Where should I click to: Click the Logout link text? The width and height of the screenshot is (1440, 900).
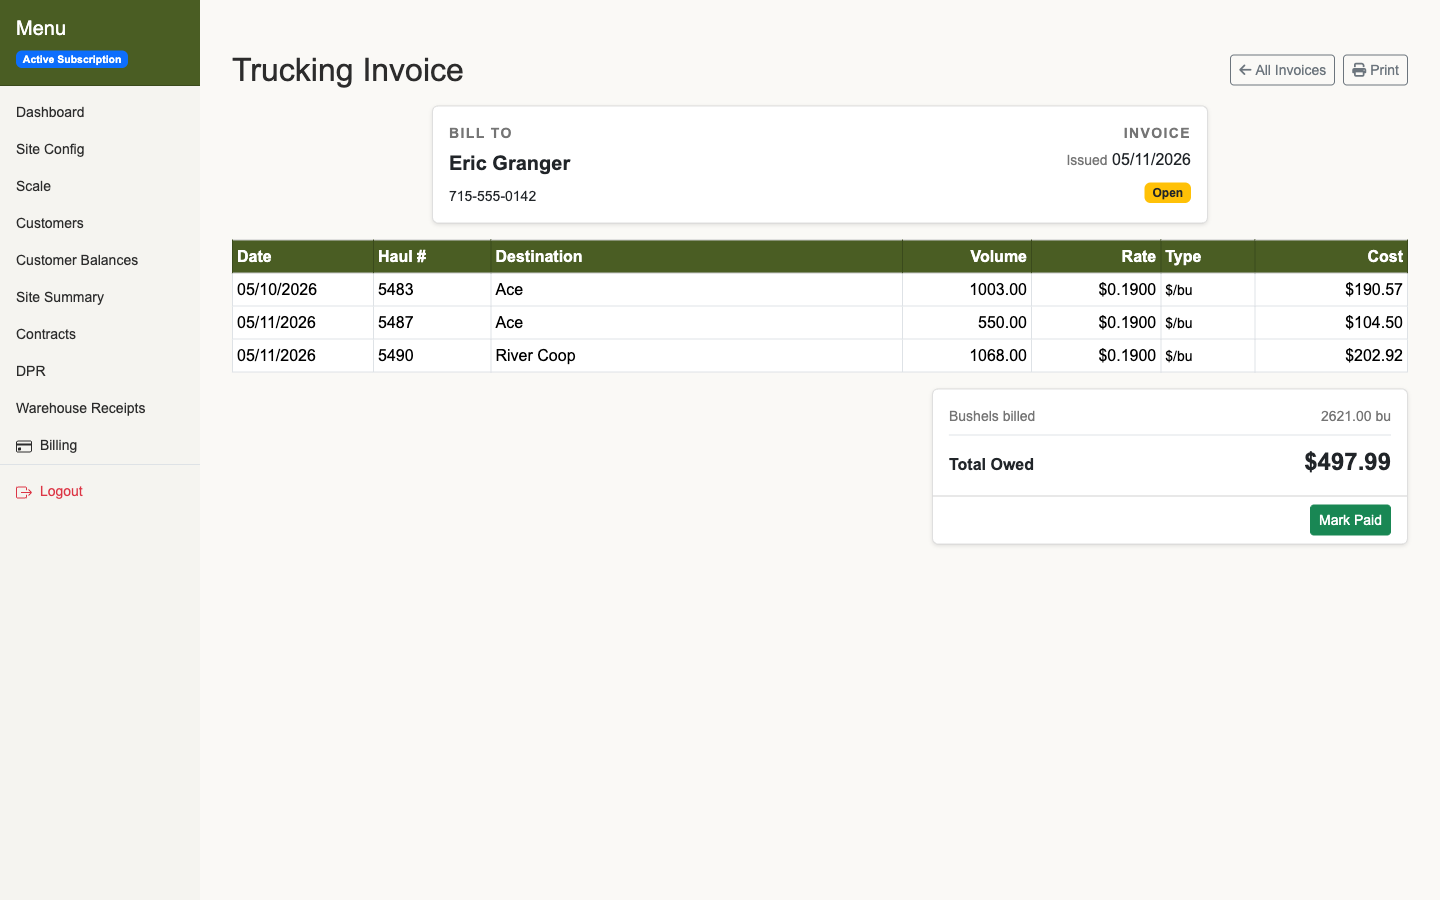point(61,491)
